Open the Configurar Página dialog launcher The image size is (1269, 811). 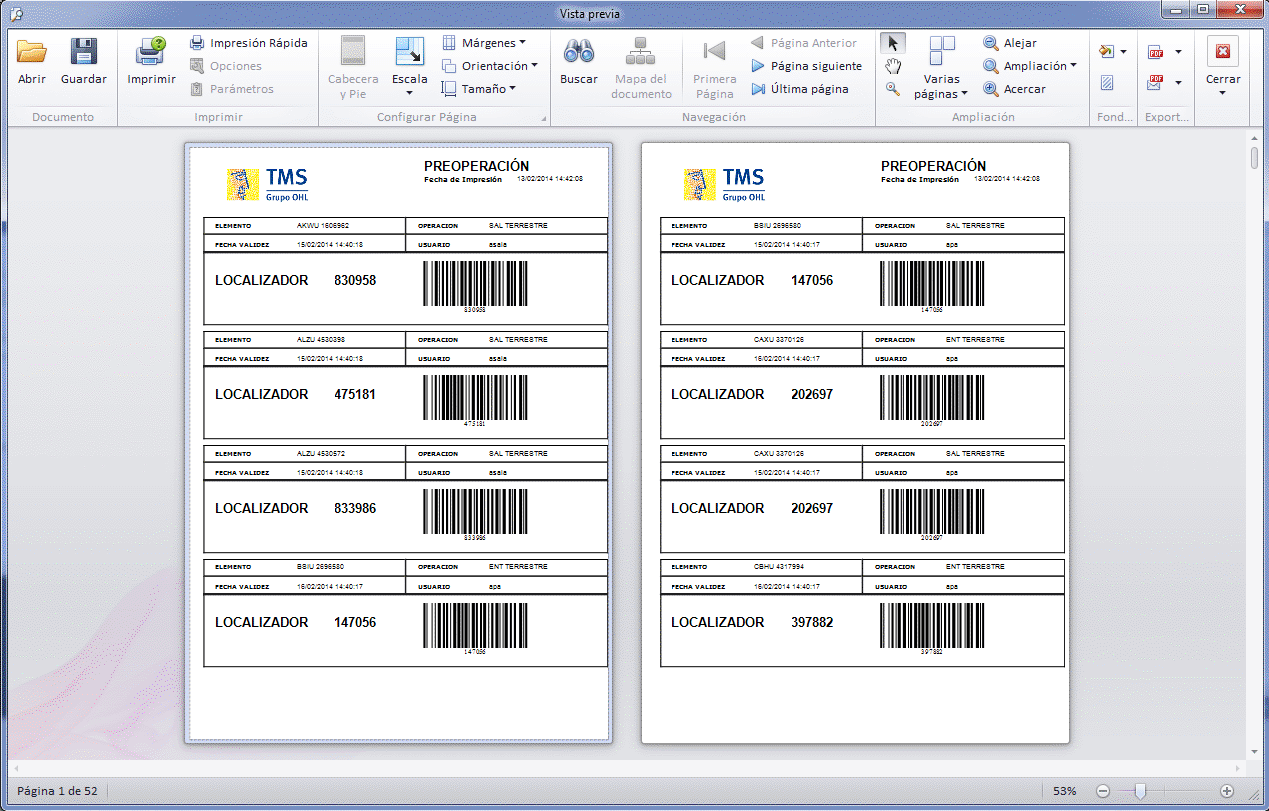click(544, 120)
